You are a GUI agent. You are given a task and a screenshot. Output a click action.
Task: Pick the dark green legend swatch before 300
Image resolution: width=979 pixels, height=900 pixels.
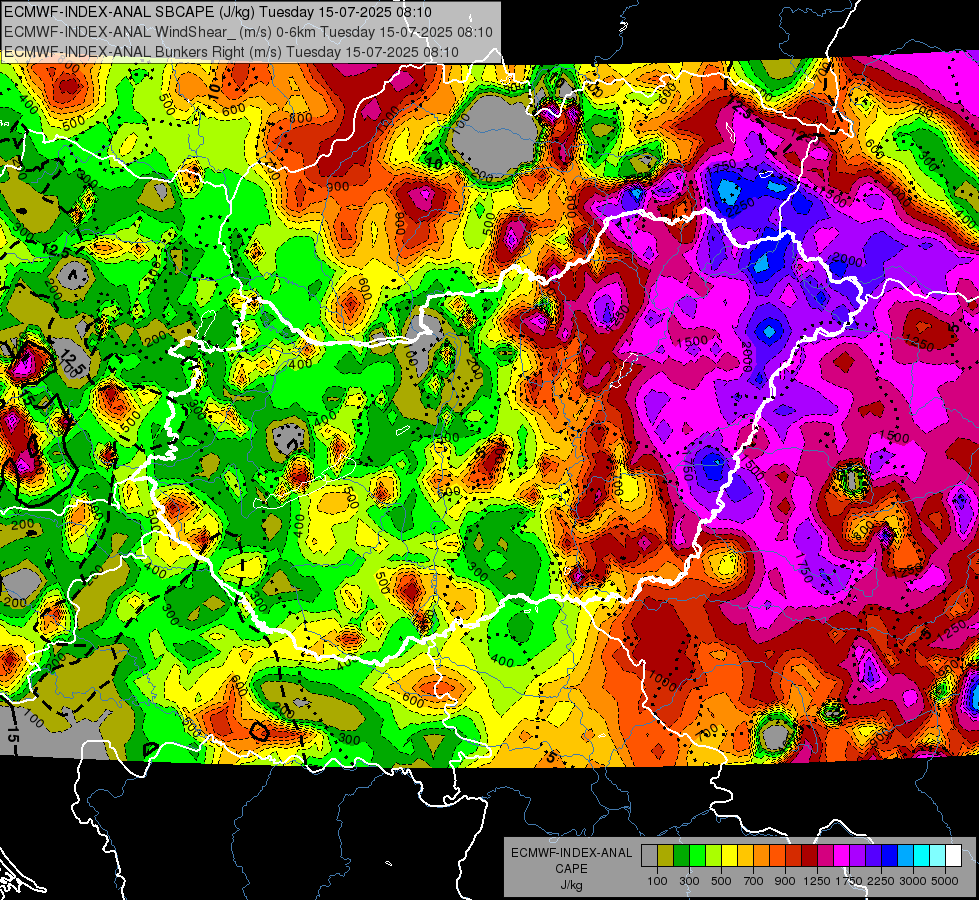pyautogui.click(x=681, y=856)
